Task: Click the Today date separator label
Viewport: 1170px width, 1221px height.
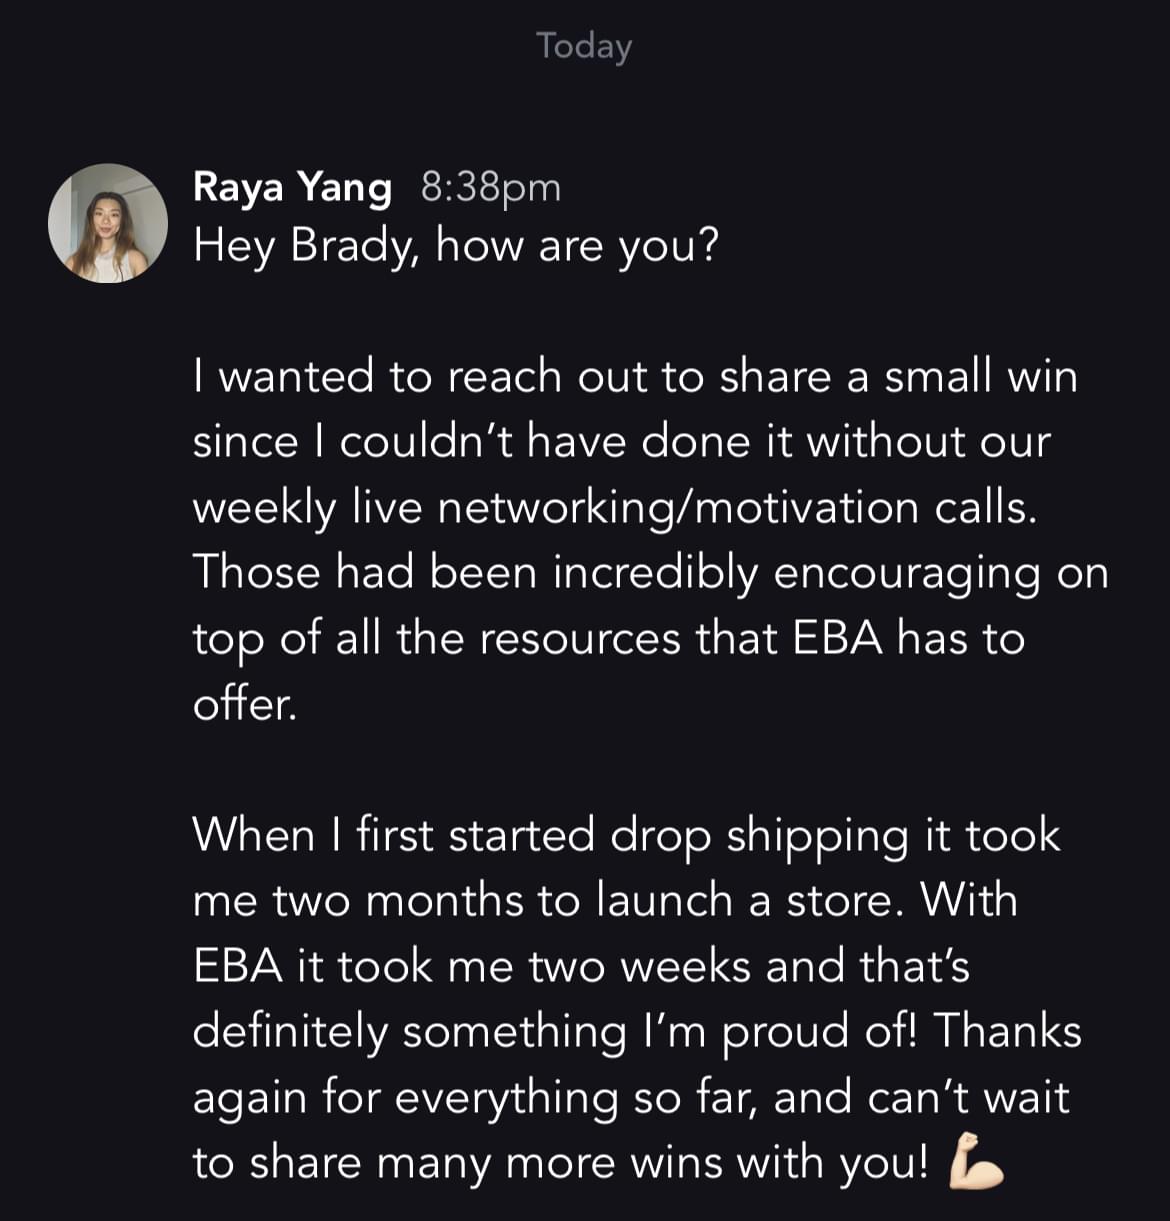Action: 584,46
